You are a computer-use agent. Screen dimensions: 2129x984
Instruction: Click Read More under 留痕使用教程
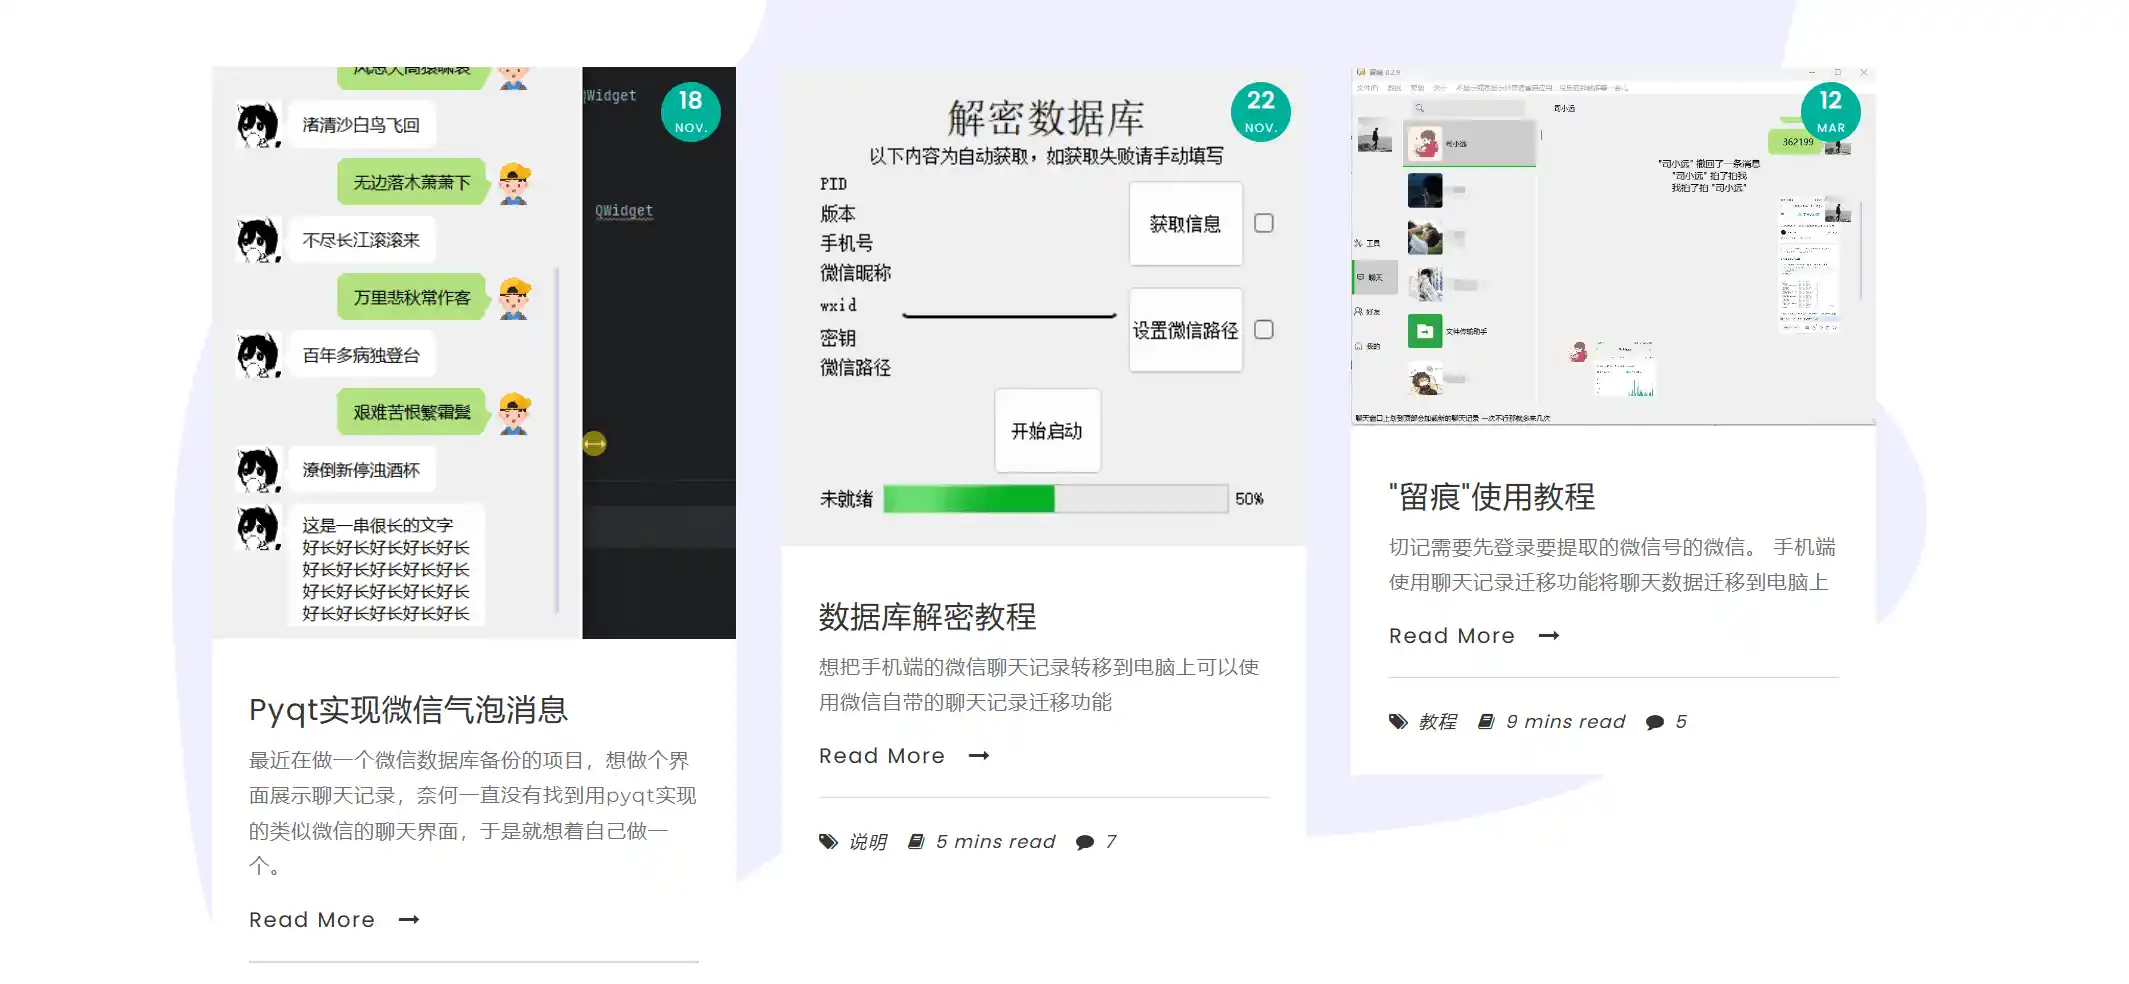click(x=1452, y=636)
